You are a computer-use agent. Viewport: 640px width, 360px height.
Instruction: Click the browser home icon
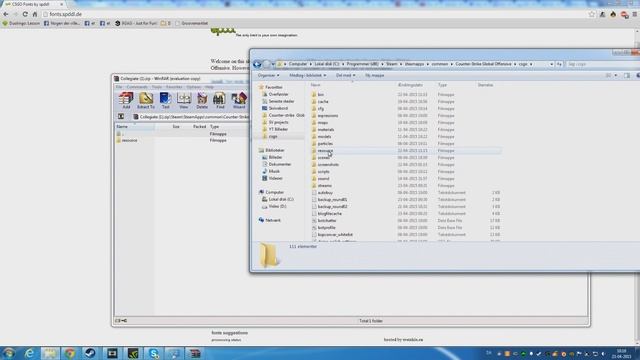point(35,14)
